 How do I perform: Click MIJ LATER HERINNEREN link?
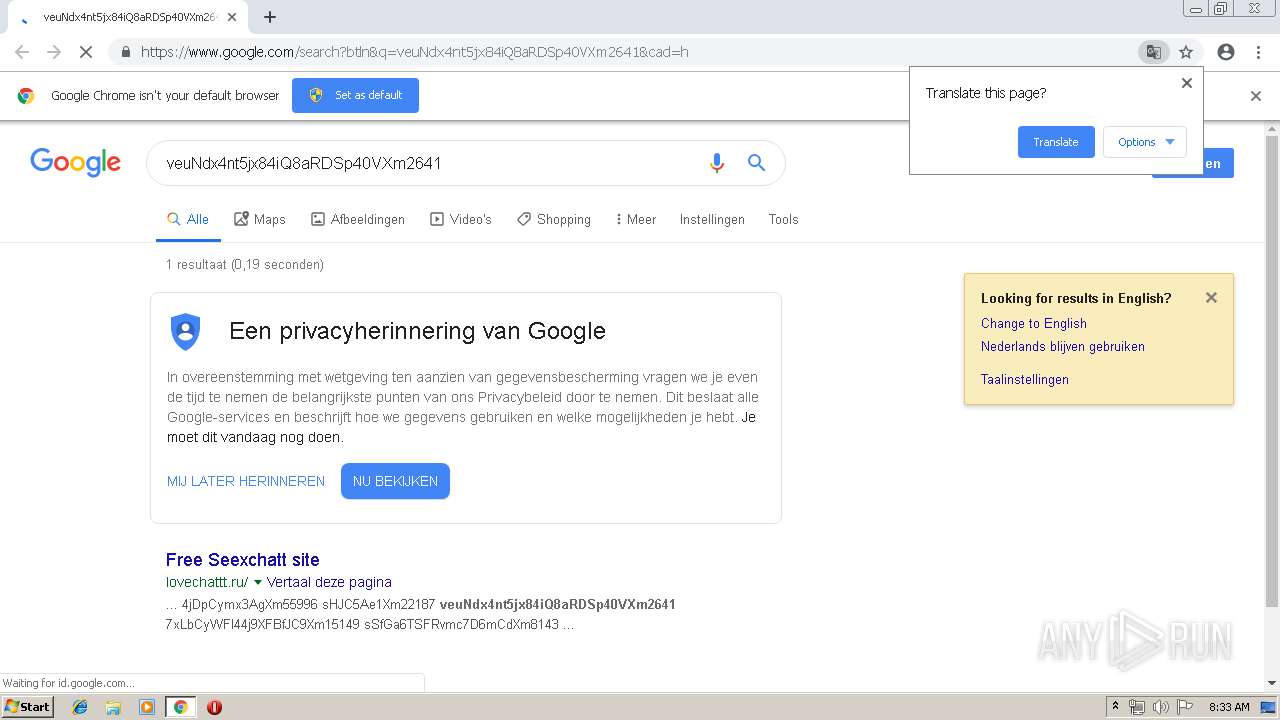coord(246,481)
